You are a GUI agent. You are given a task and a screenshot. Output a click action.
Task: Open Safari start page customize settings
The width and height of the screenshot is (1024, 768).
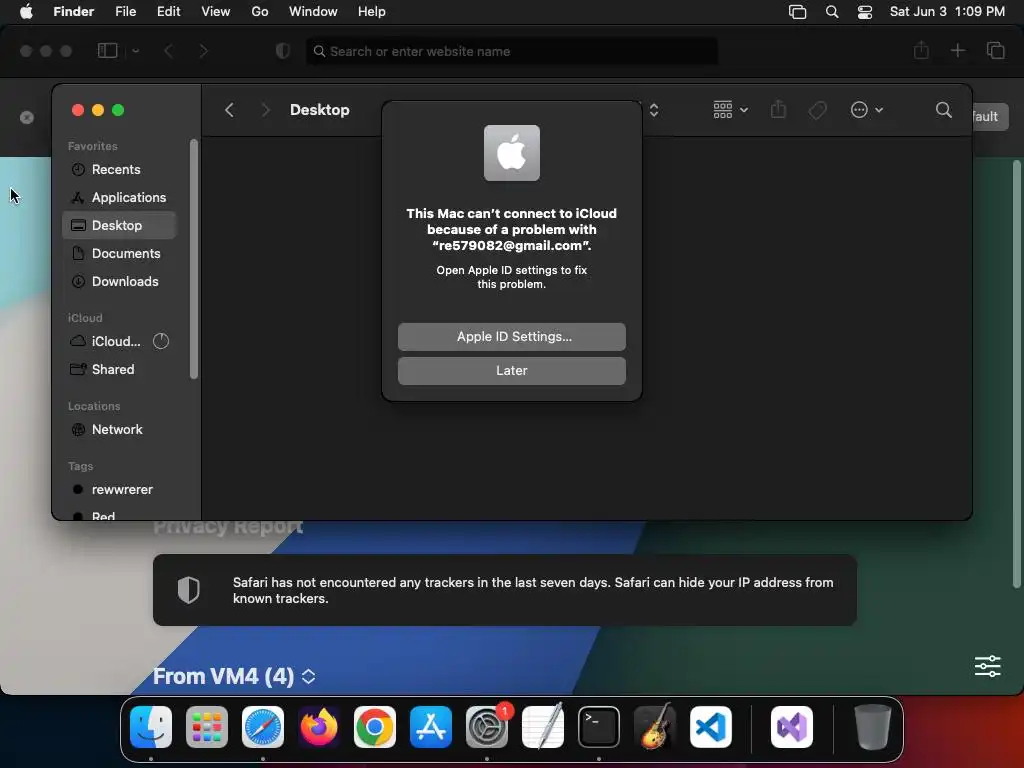[x=987, y=666]
